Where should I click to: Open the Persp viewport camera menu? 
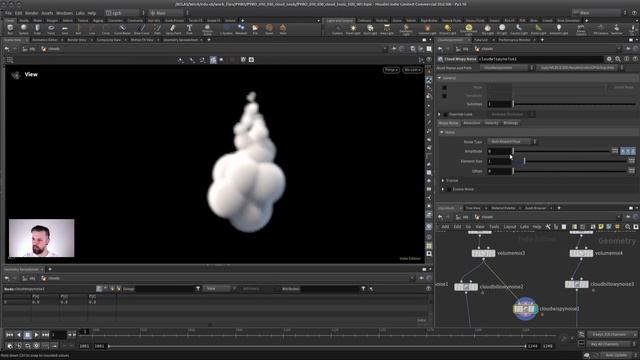pyautogui.click(x=391, y=70)
